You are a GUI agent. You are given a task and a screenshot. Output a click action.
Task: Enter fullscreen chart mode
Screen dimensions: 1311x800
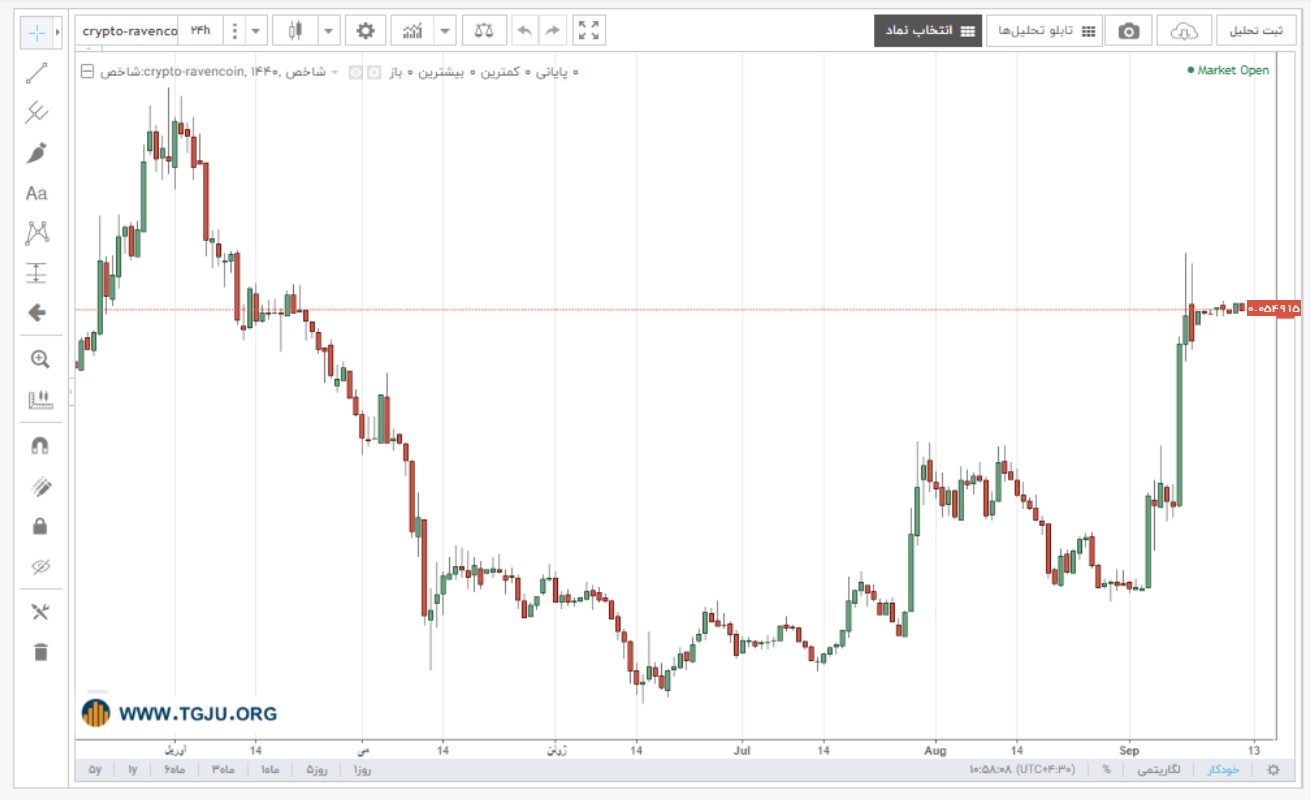(x=590, y=31)
